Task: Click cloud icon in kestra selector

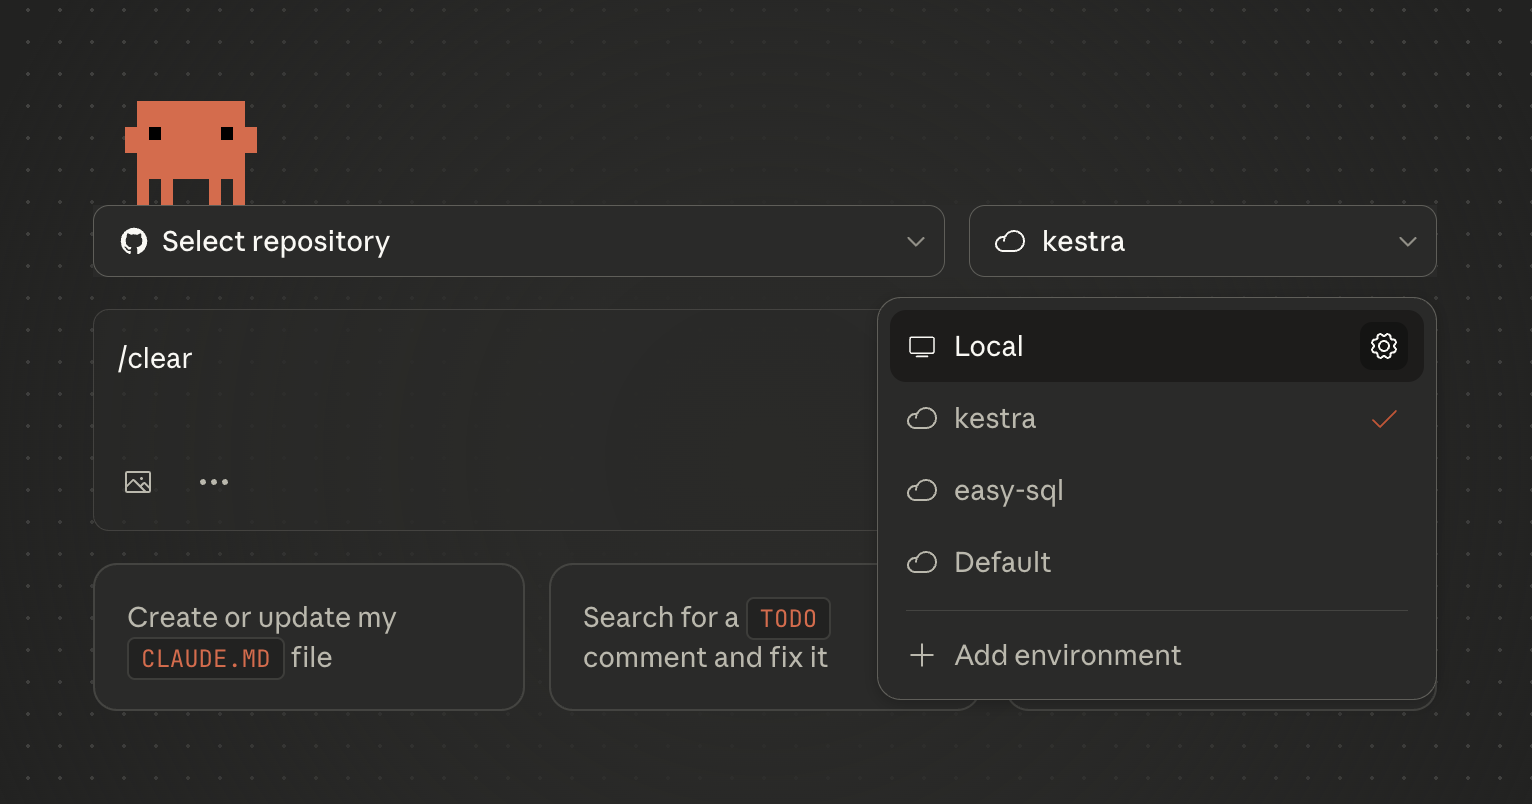Action: click(1010, 242)
